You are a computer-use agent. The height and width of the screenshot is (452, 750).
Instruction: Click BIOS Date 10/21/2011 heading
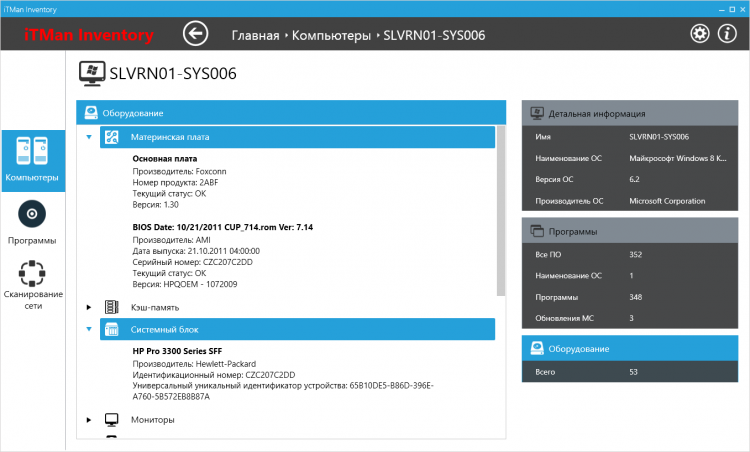coord(222,227)
